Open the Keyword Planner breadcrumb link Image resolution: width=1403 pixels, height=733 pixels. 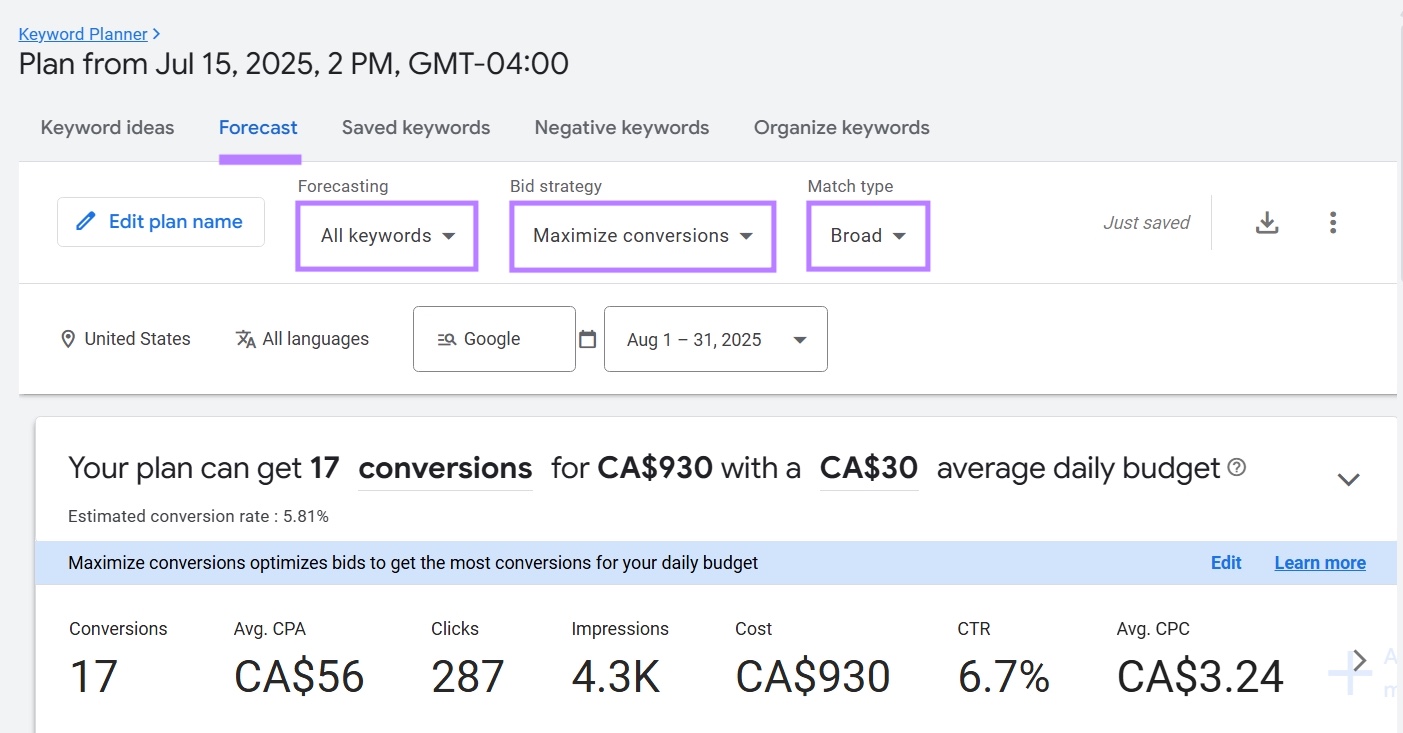tap(84, 33)
